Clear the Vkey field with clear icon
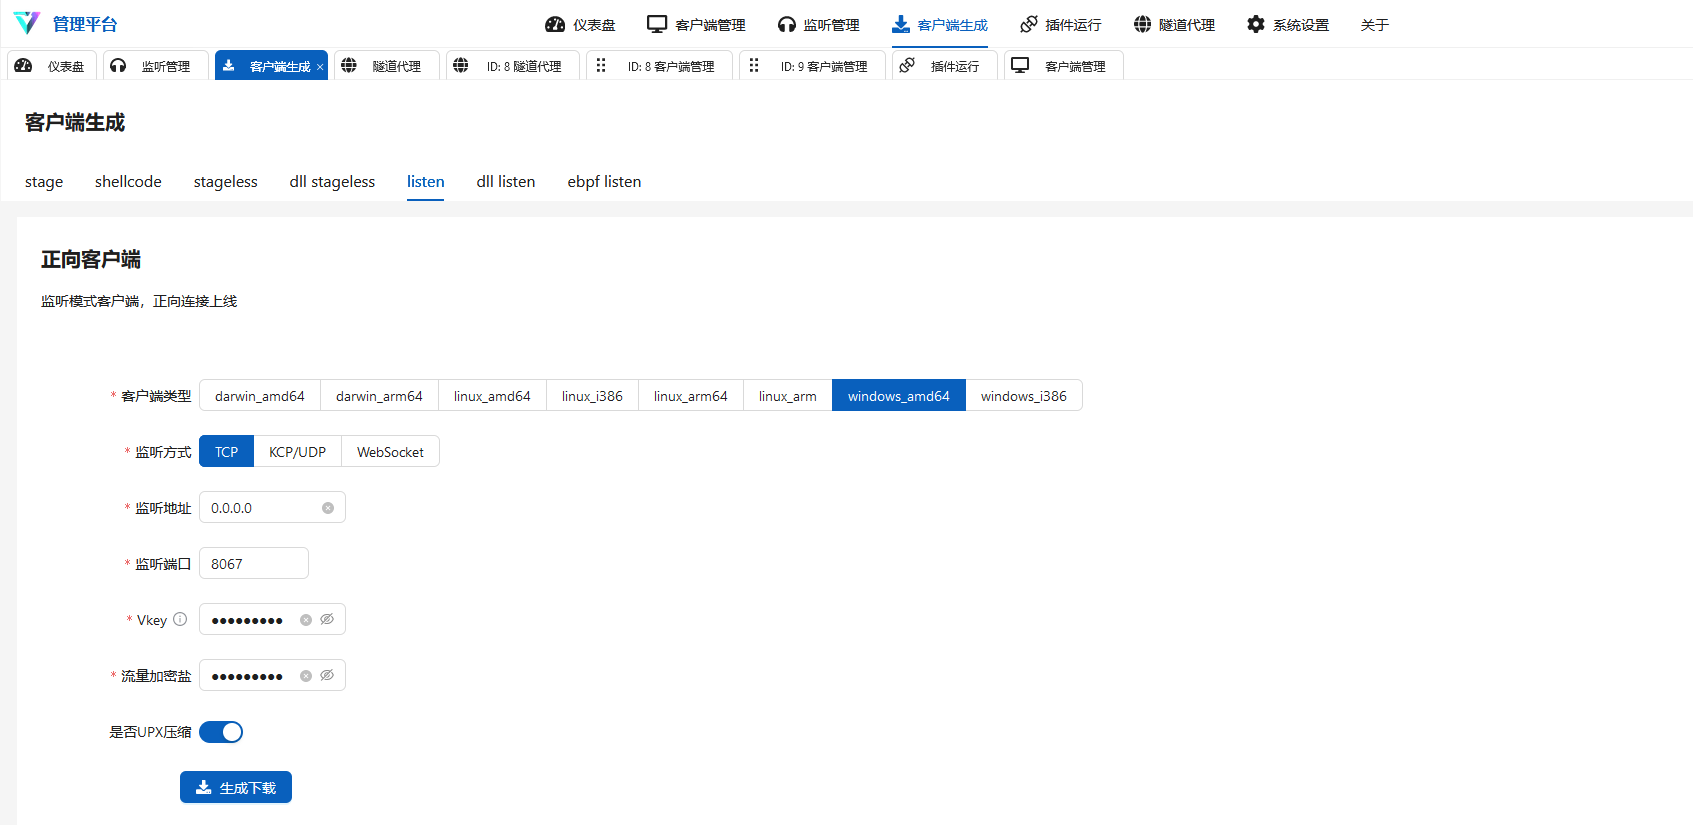Screen dimensions: 1693x825 (x=306, y=620)
